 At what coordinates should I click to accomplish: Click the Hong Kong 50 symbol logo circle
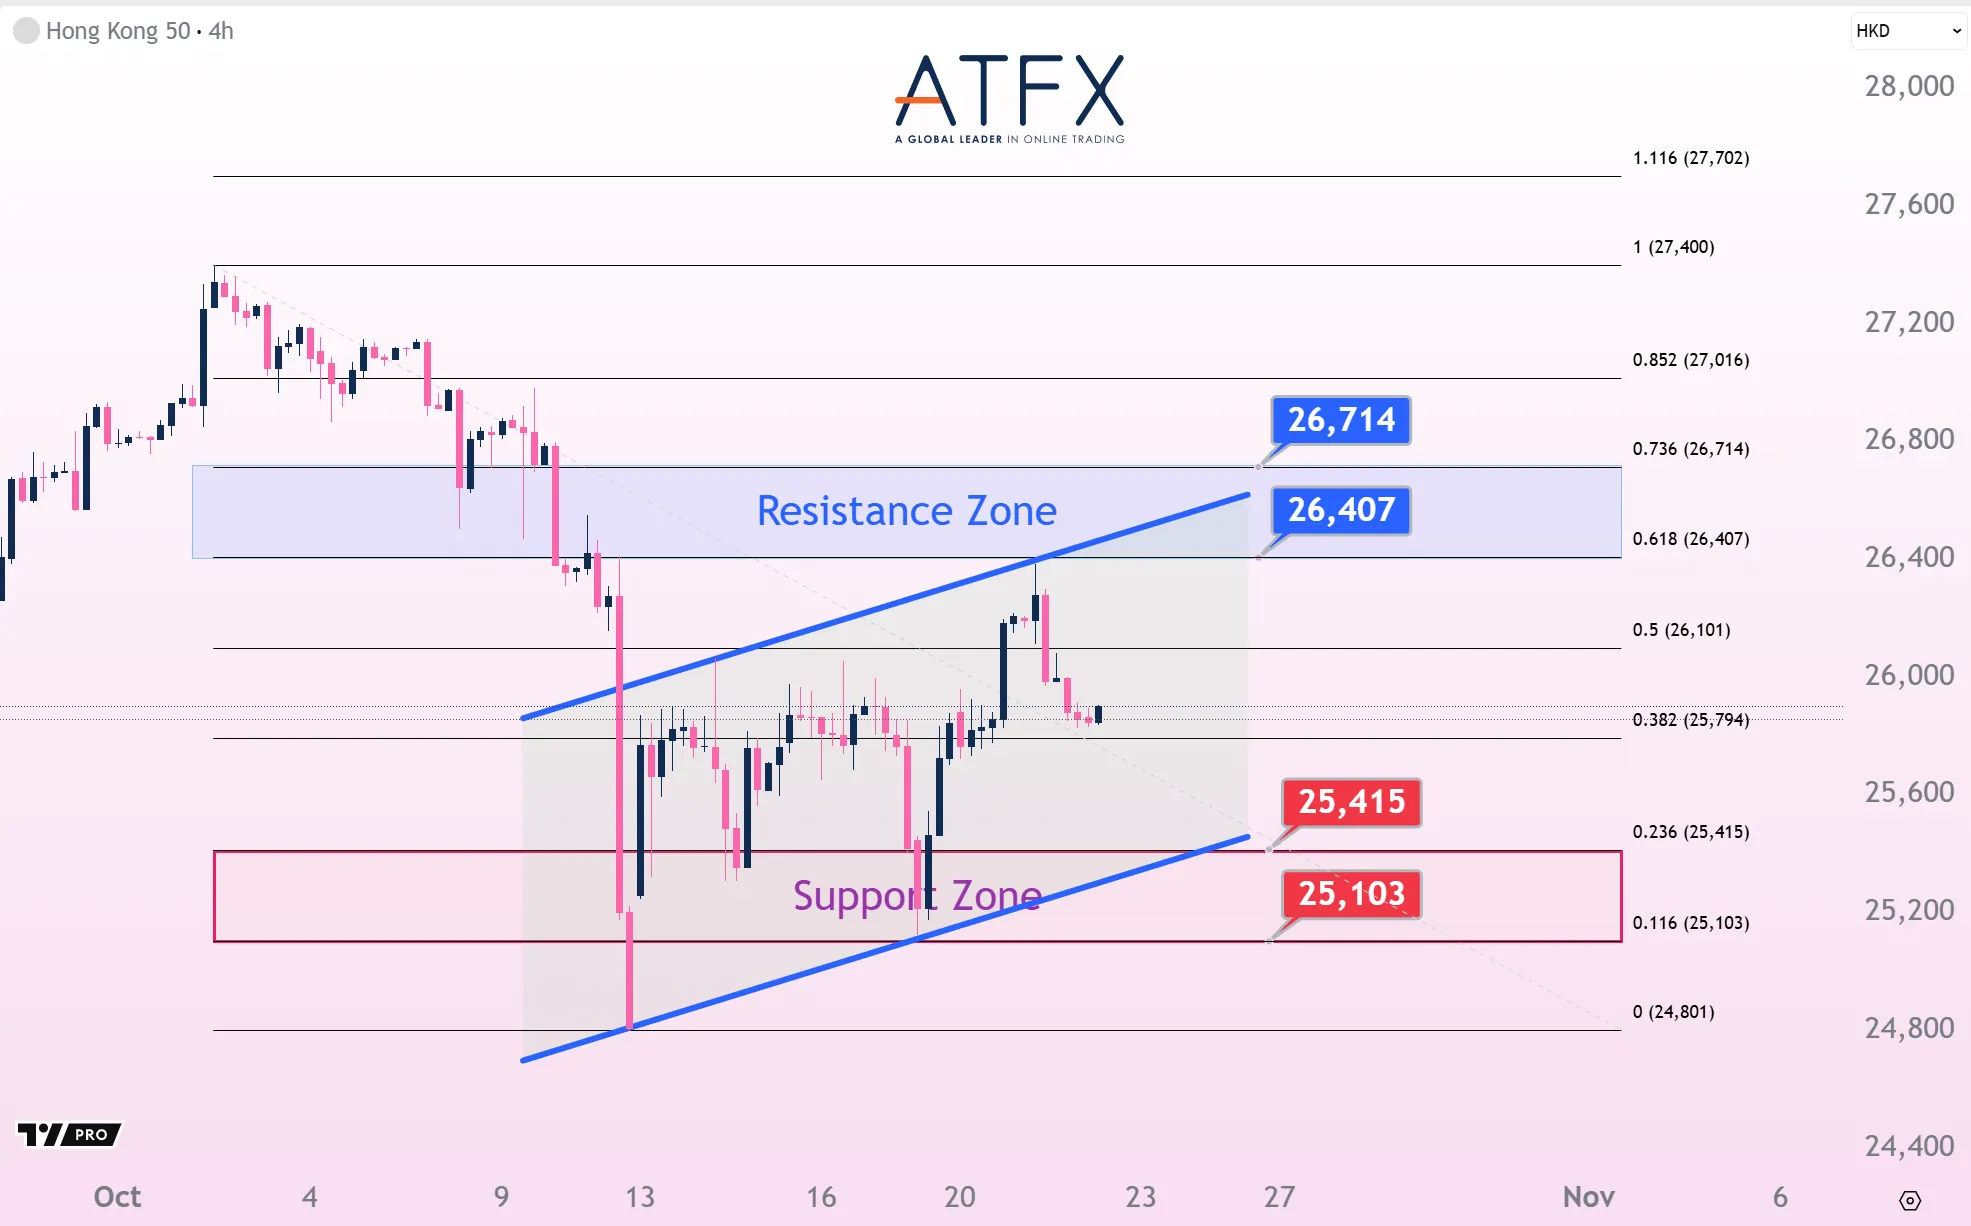[27, 31]
